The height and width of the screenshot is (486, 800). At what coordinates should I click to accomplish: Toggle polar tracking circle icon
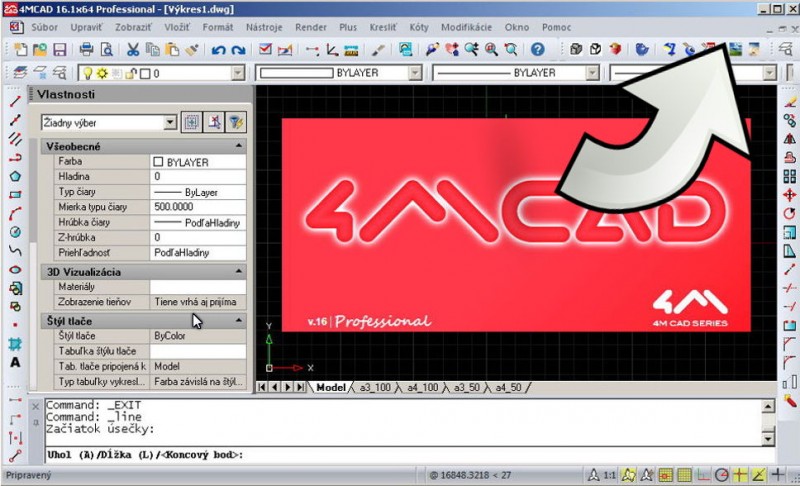pyautogui.click(x=721, y=475)
